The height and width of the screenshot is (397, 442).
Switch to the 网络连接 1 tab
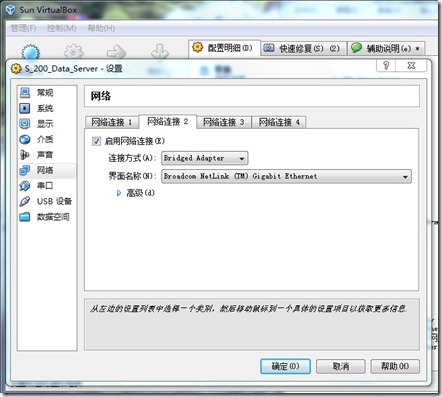coord(112,122)
